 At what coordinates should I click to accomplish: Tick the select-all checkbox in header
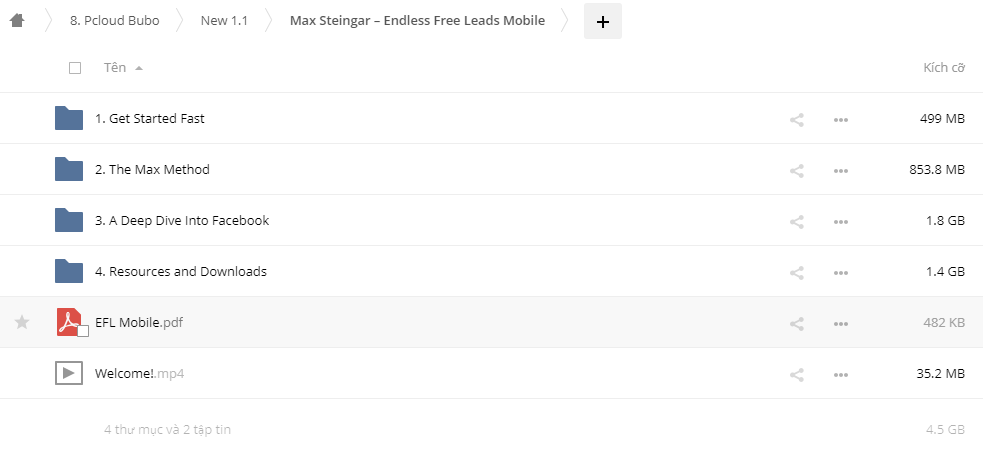75,68
